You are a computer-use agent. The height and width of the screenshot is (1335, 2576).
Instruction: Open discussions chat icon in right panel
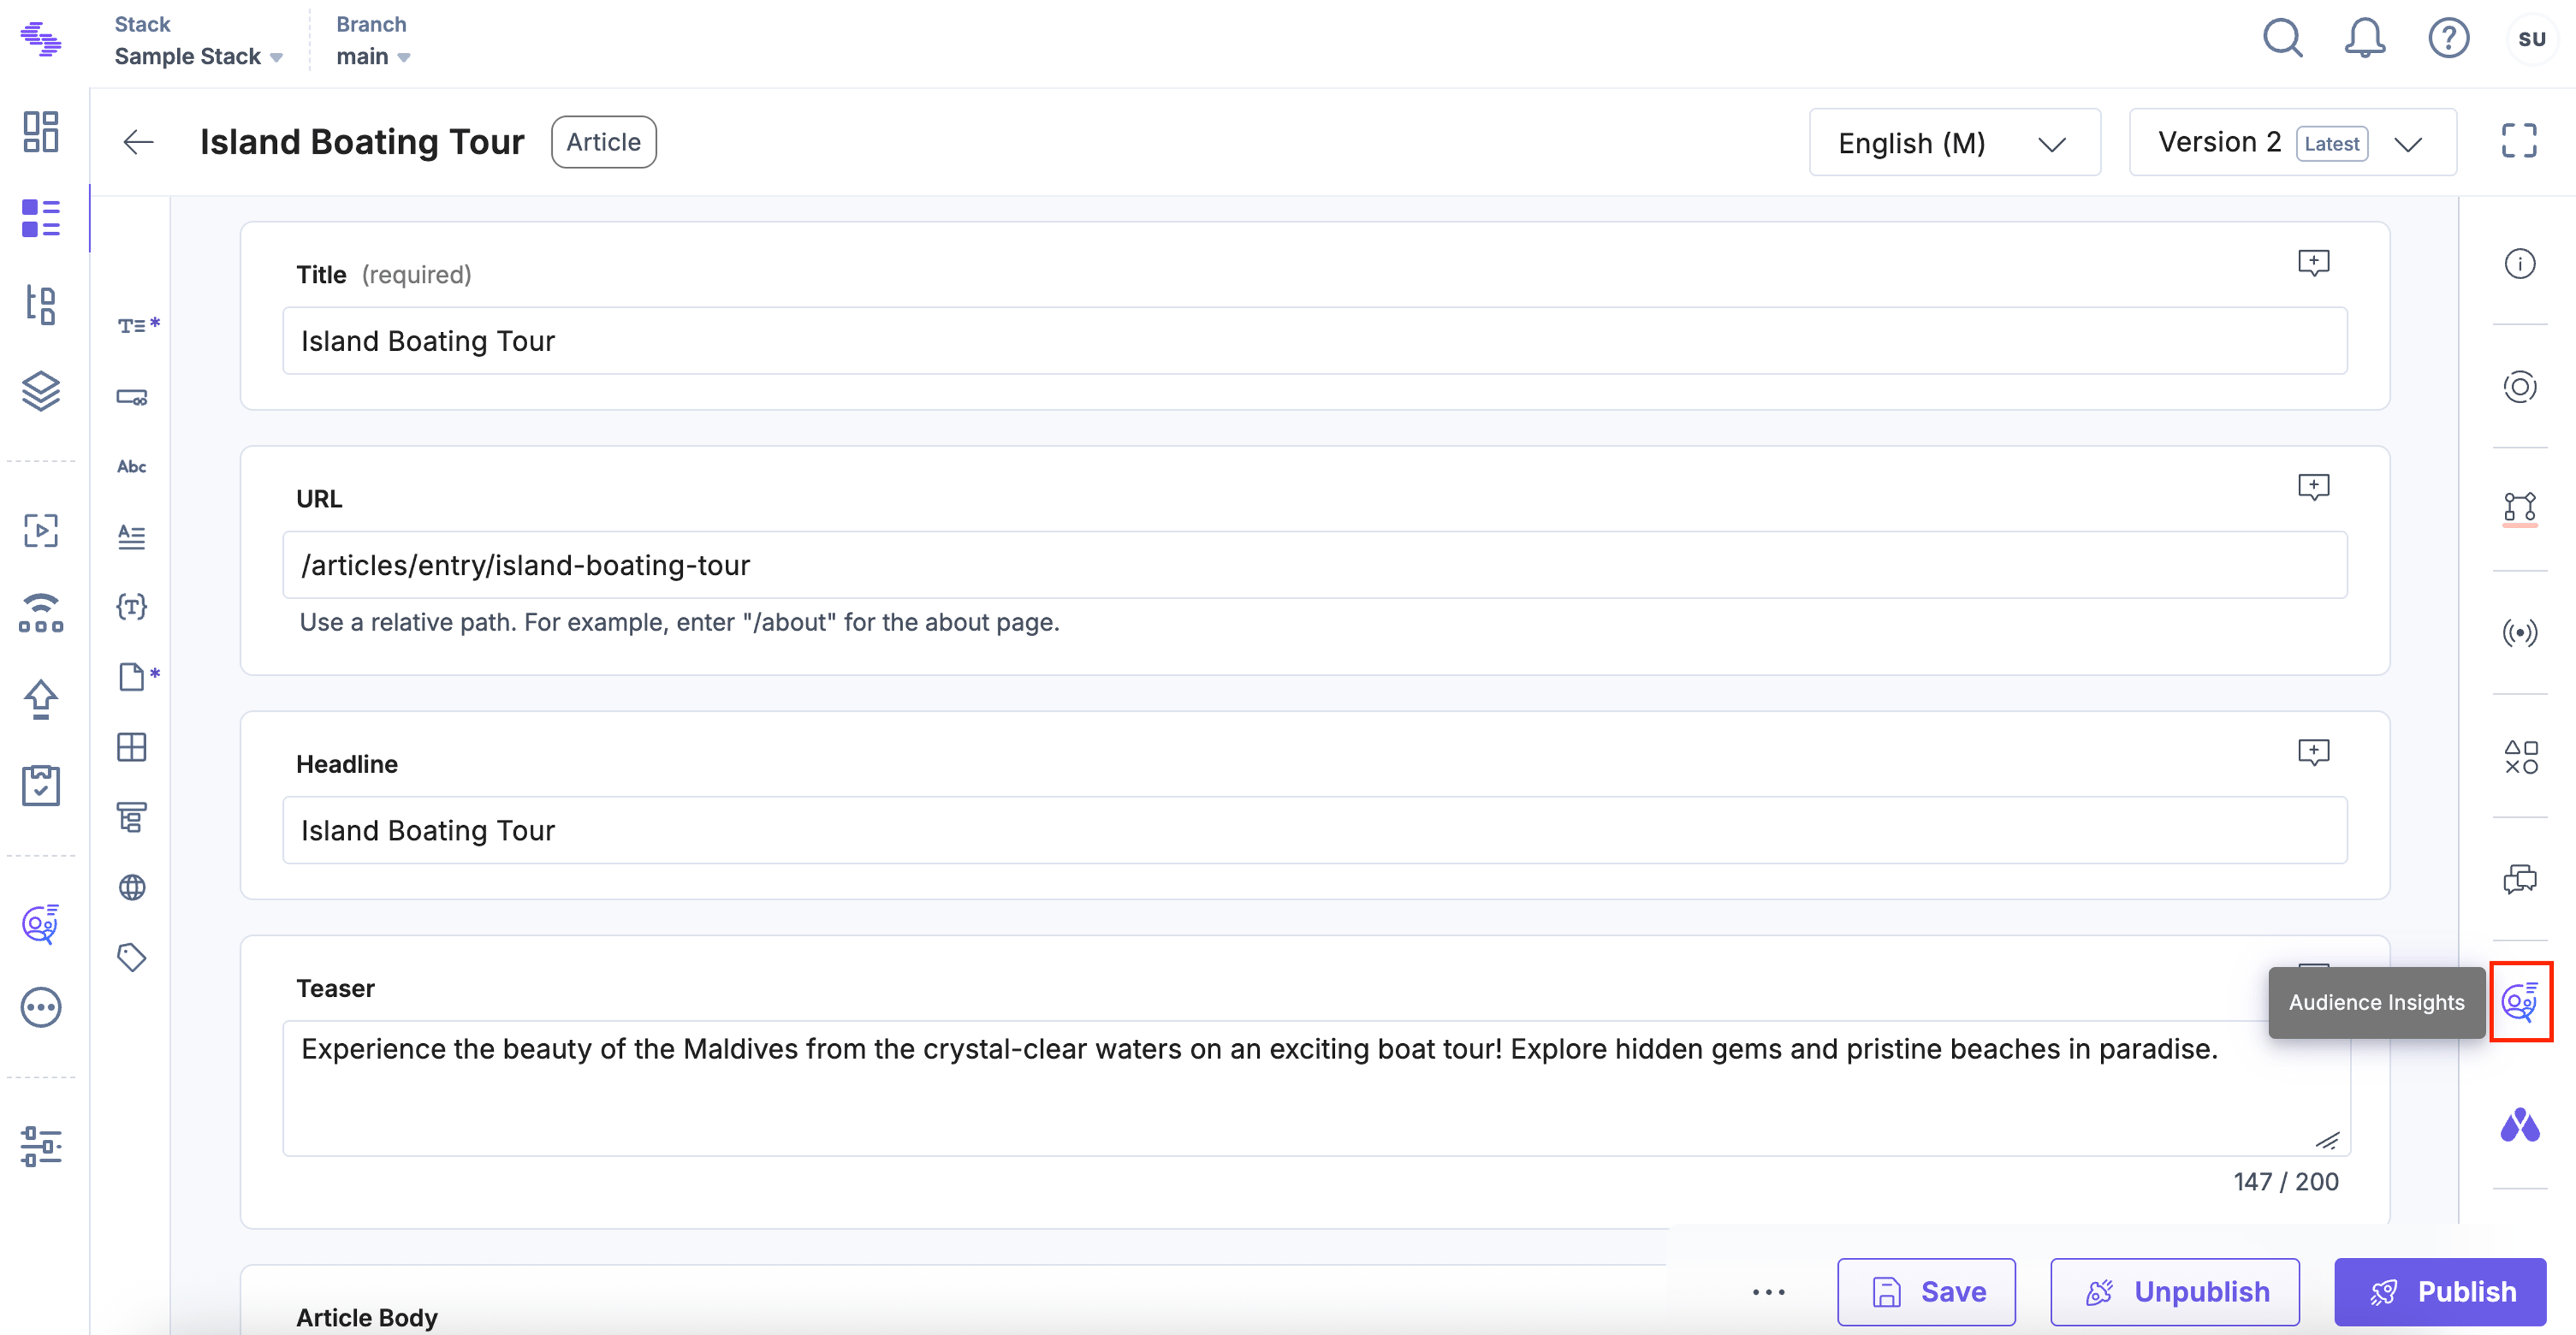(2519, 879)
